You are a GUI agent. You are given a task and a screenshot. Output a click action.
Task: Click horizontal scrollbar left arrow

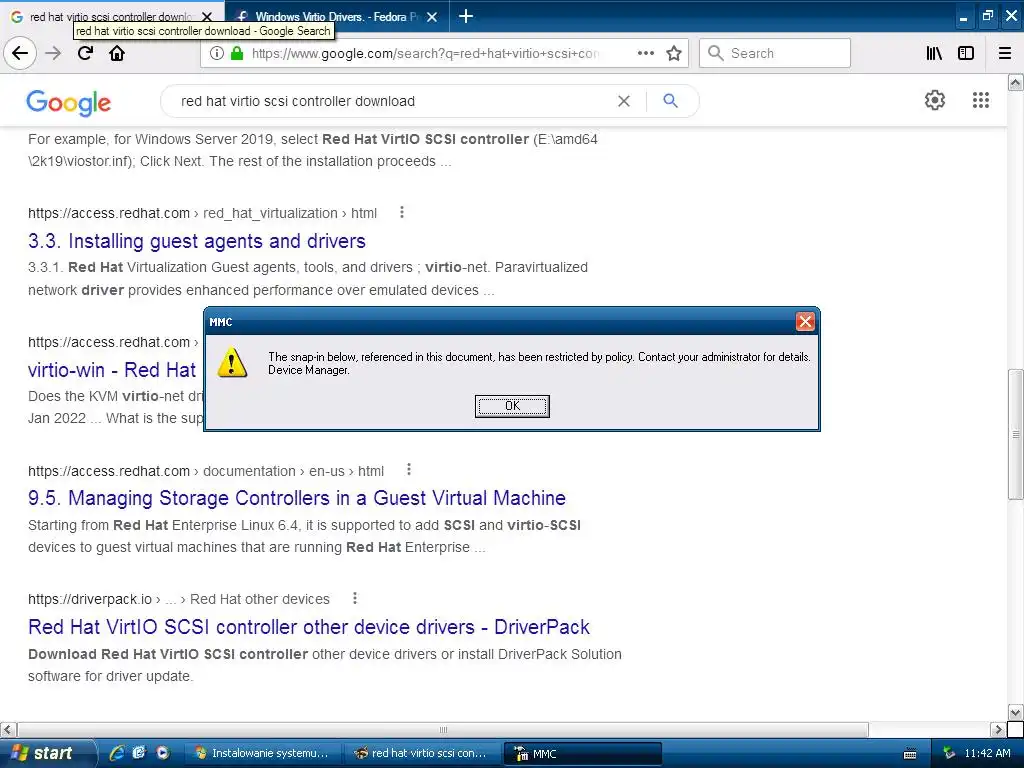pos(8,729)
